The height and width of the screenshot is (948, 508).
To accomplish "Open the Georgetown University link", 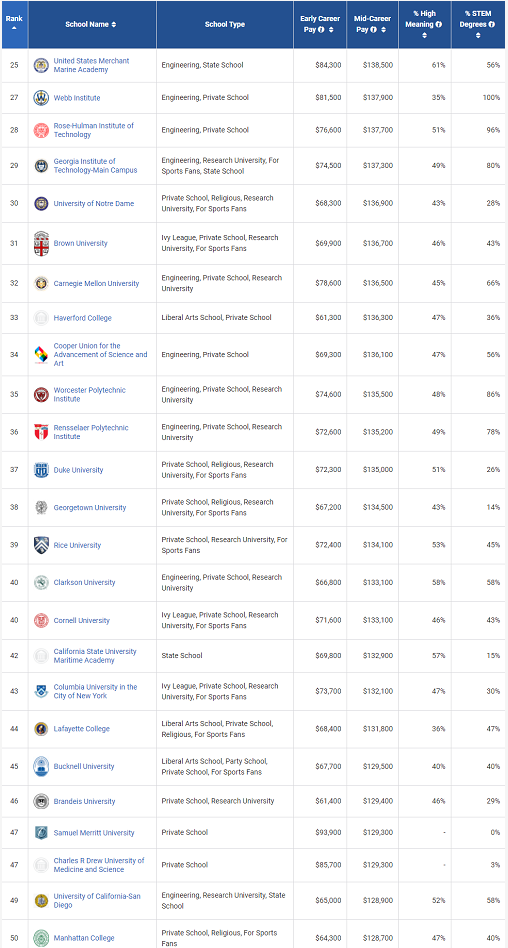I will (90, 508).
